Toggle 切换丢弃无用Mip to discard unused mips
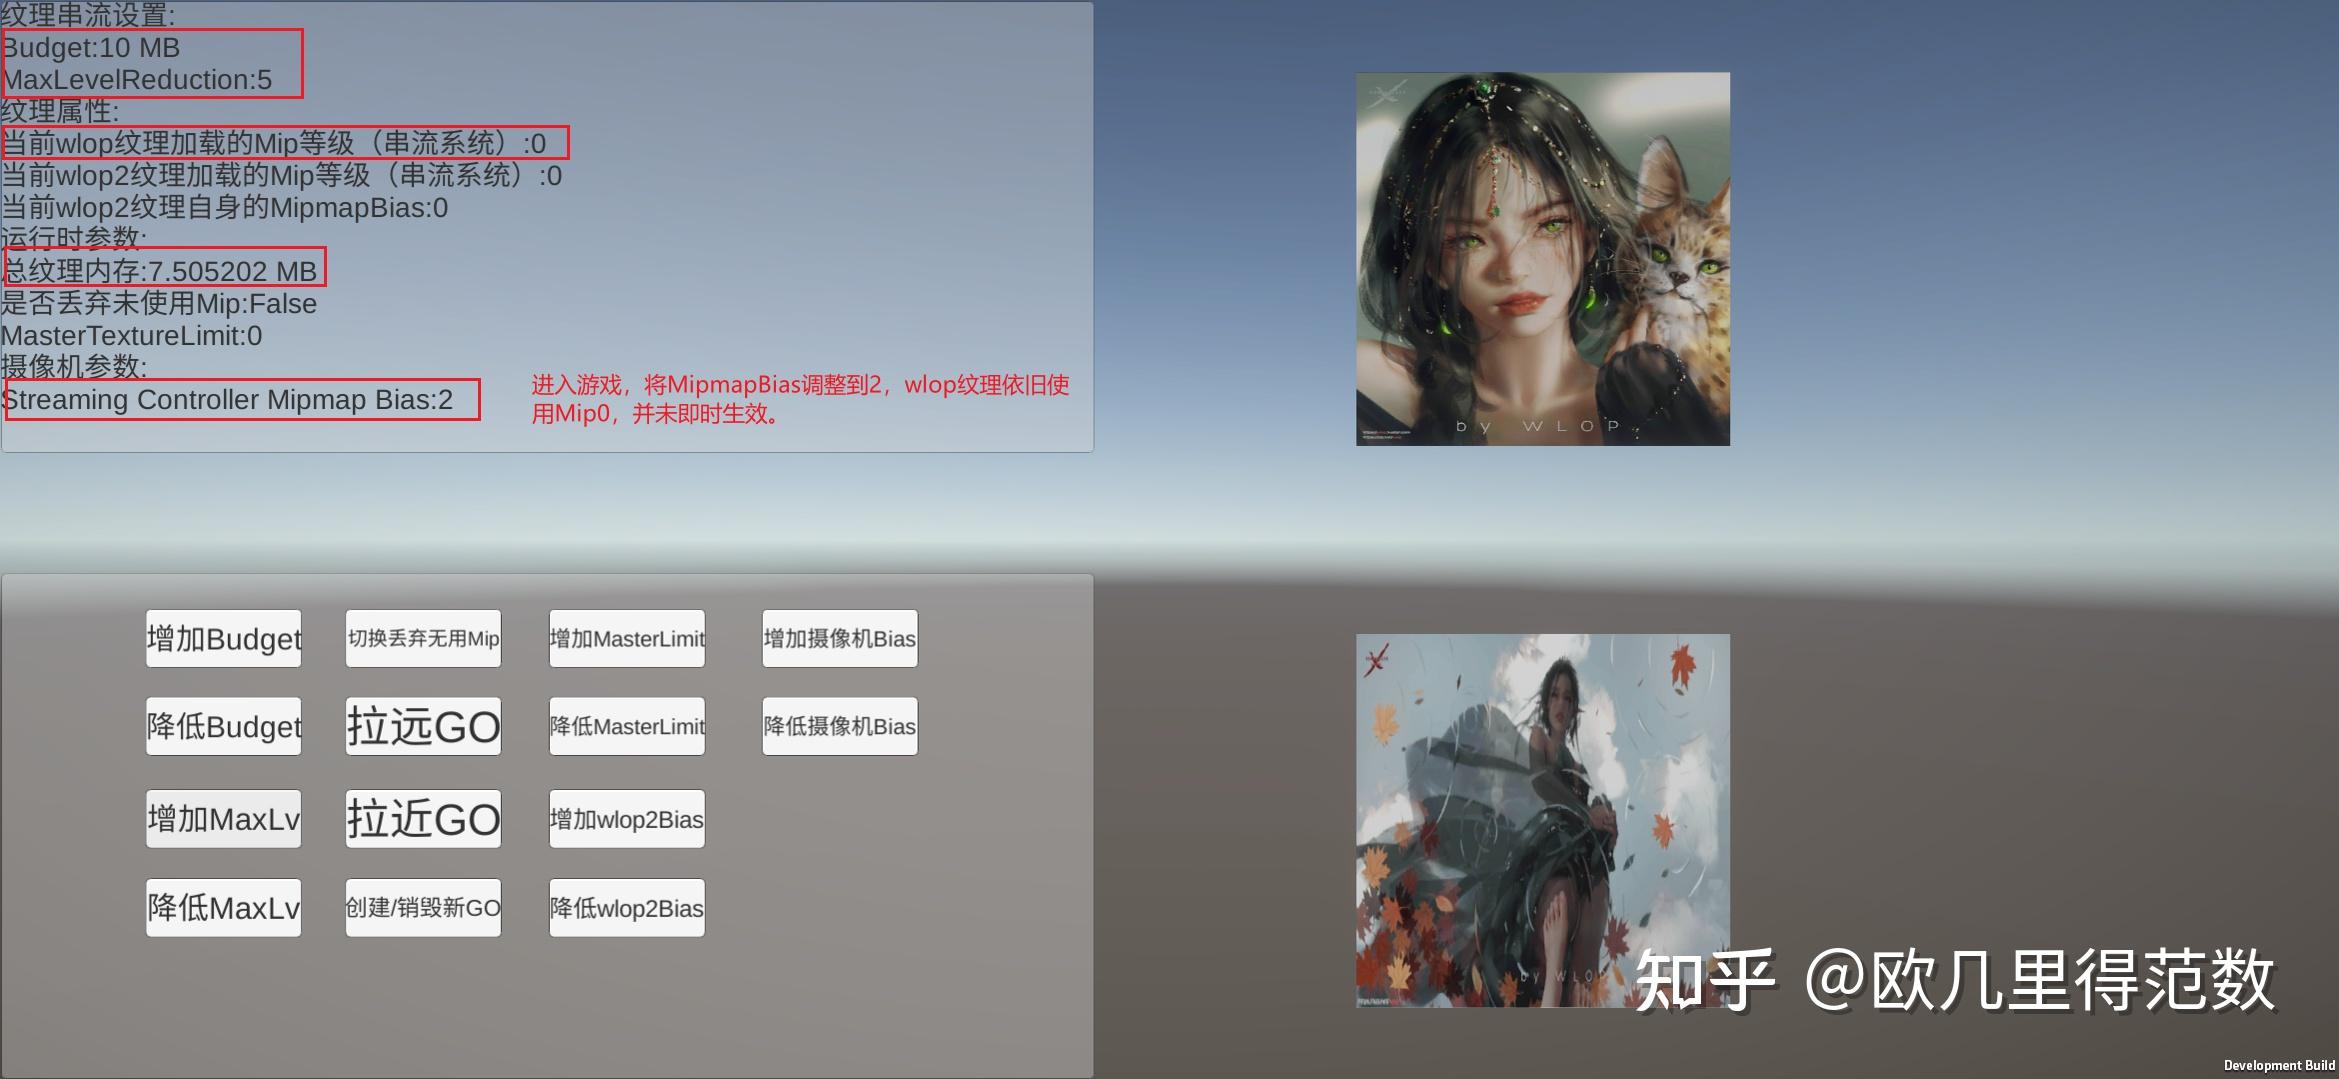 click(x=422, y=637)
